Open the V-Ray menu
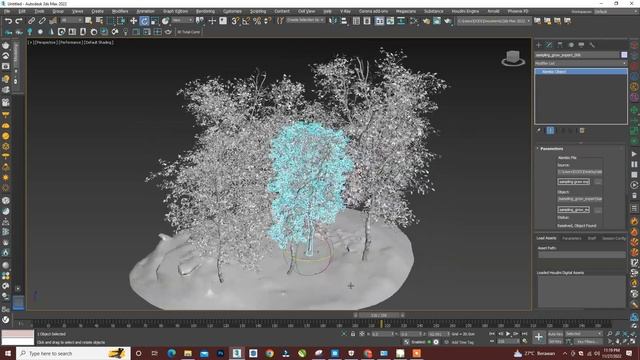 (x=345, y=11)
